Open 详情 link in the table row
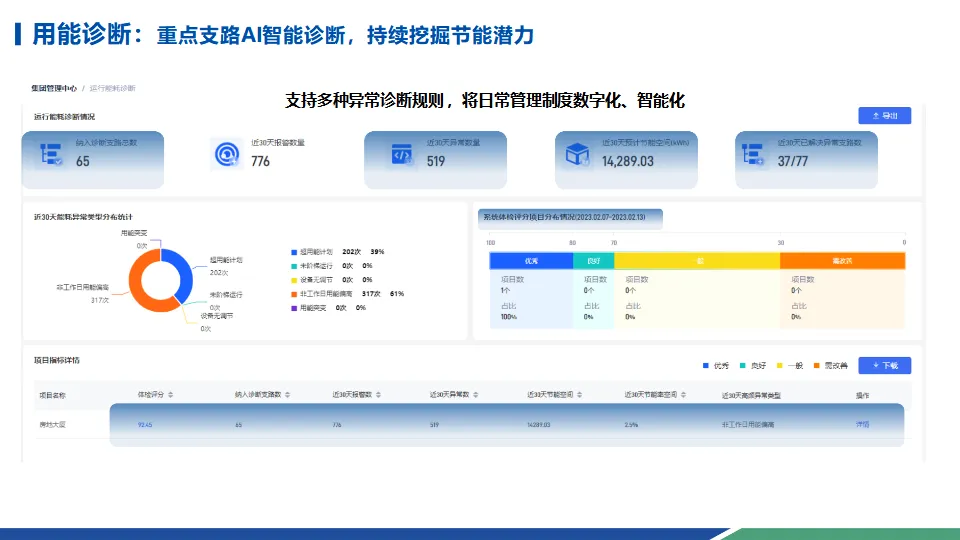 pos(862,424)
